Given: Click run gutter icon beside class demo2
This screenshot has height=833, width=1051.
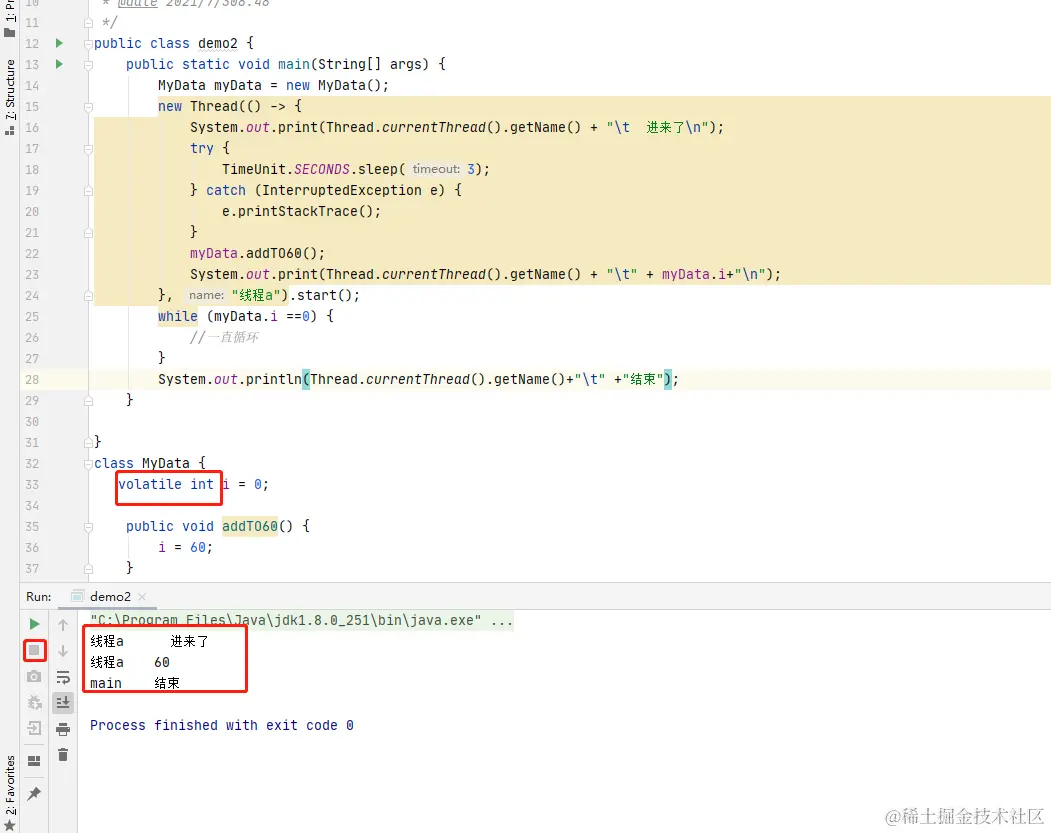Looking at the screenshot, I should [x=59, y=43].
